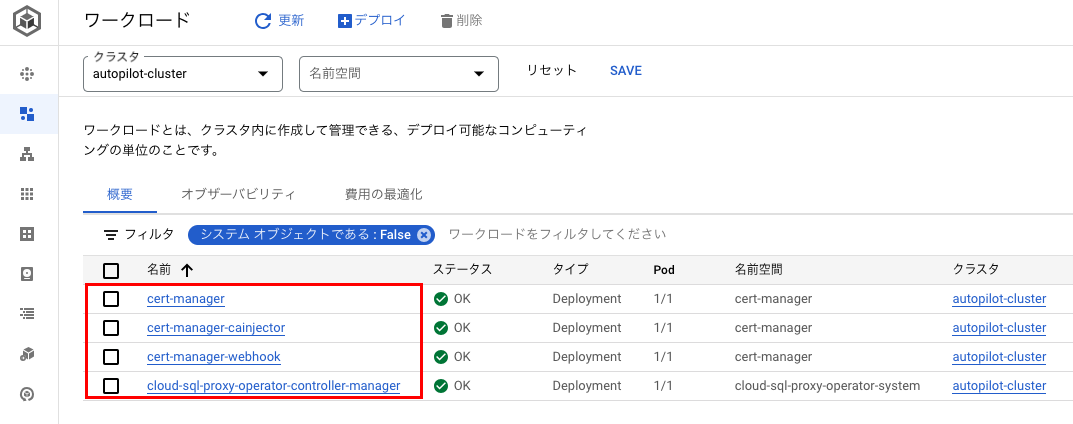The height and width of the screenshot is (424, 1073).
Task: Click the タイプ column header
Action: [570, 269]
